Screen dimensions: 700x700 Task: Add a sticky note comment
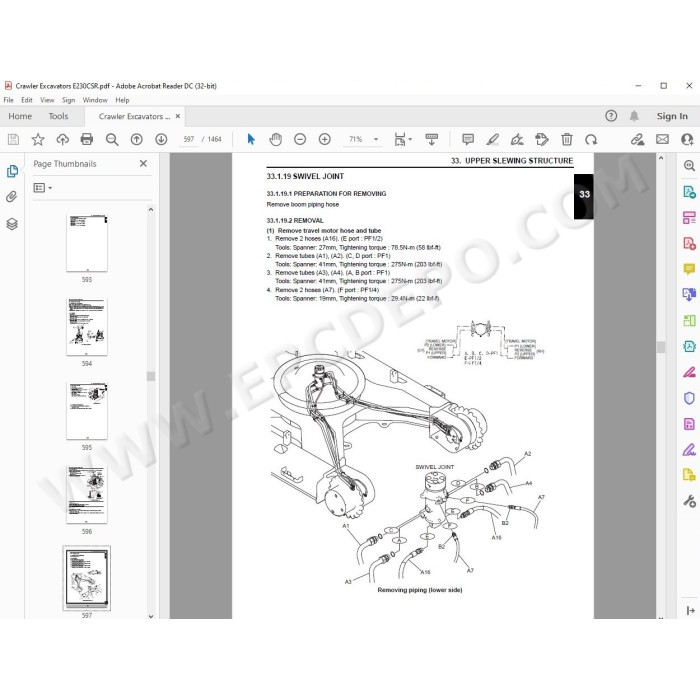468,140
